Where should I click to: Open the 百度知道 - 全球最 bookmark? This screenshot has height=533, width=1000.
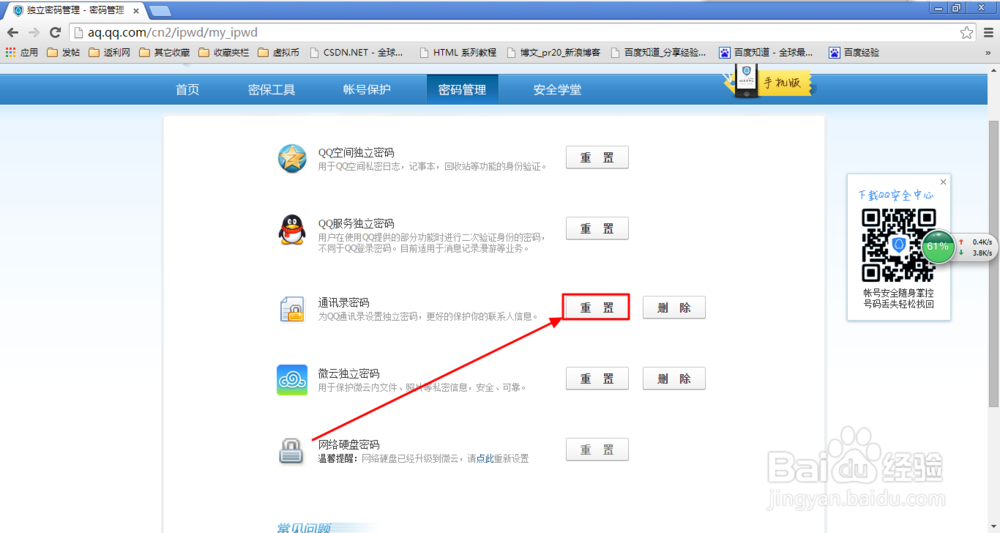click(766, 52)
